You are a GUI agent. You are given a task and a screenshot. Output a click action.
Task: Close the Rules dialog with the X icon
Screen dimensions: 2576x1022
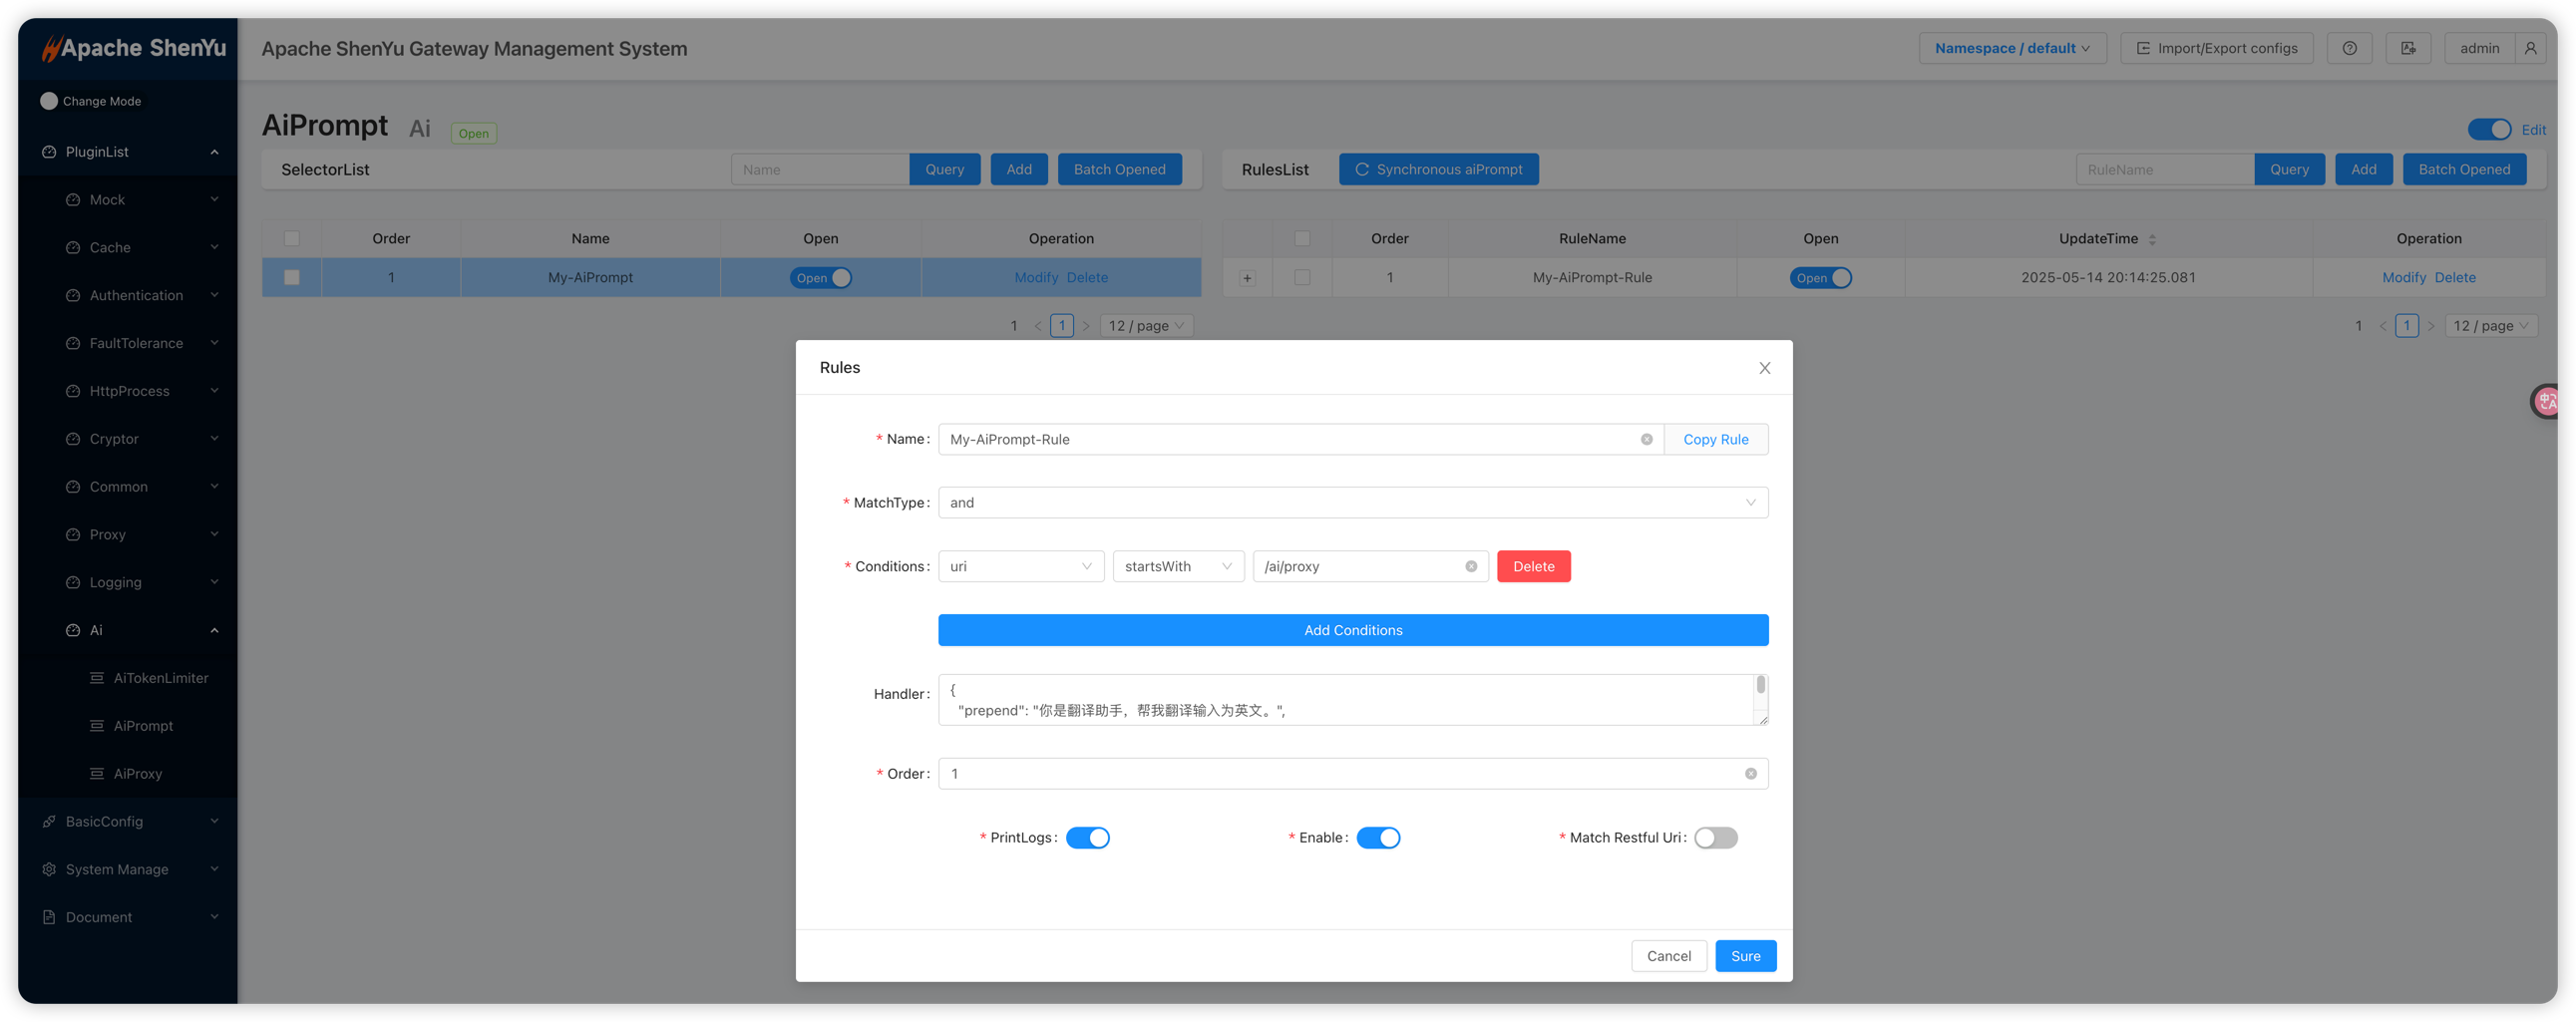pos(1764,368)
